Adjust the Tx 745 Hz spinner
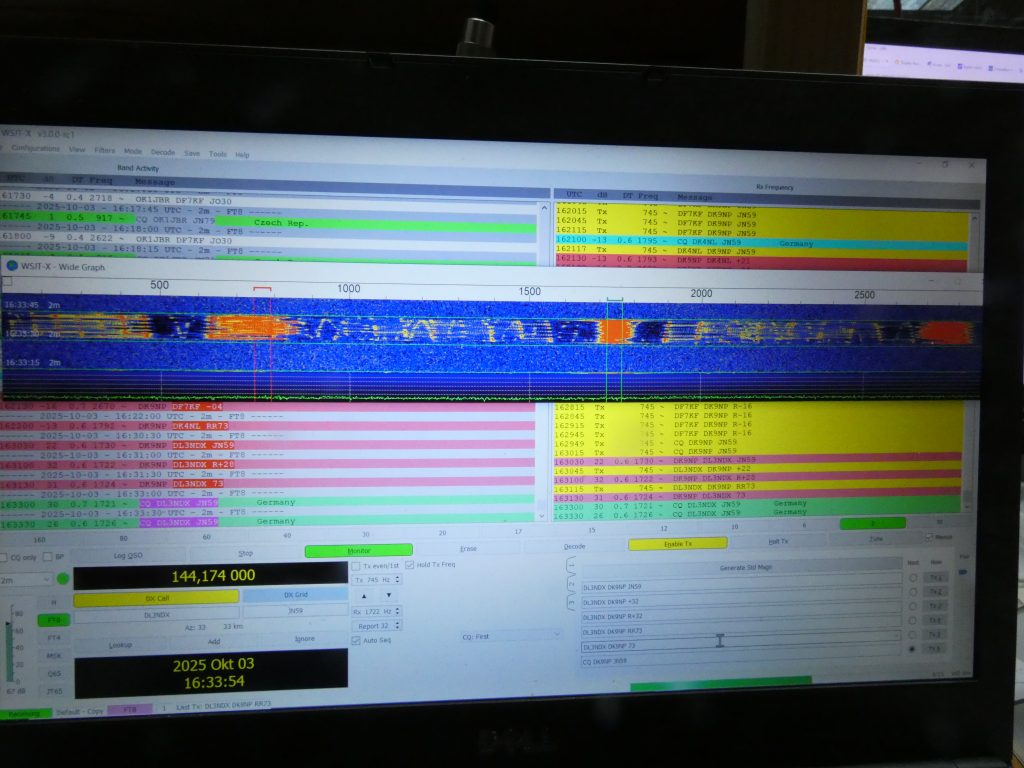This screenshot has height=768, width=1024. [377, 580]
